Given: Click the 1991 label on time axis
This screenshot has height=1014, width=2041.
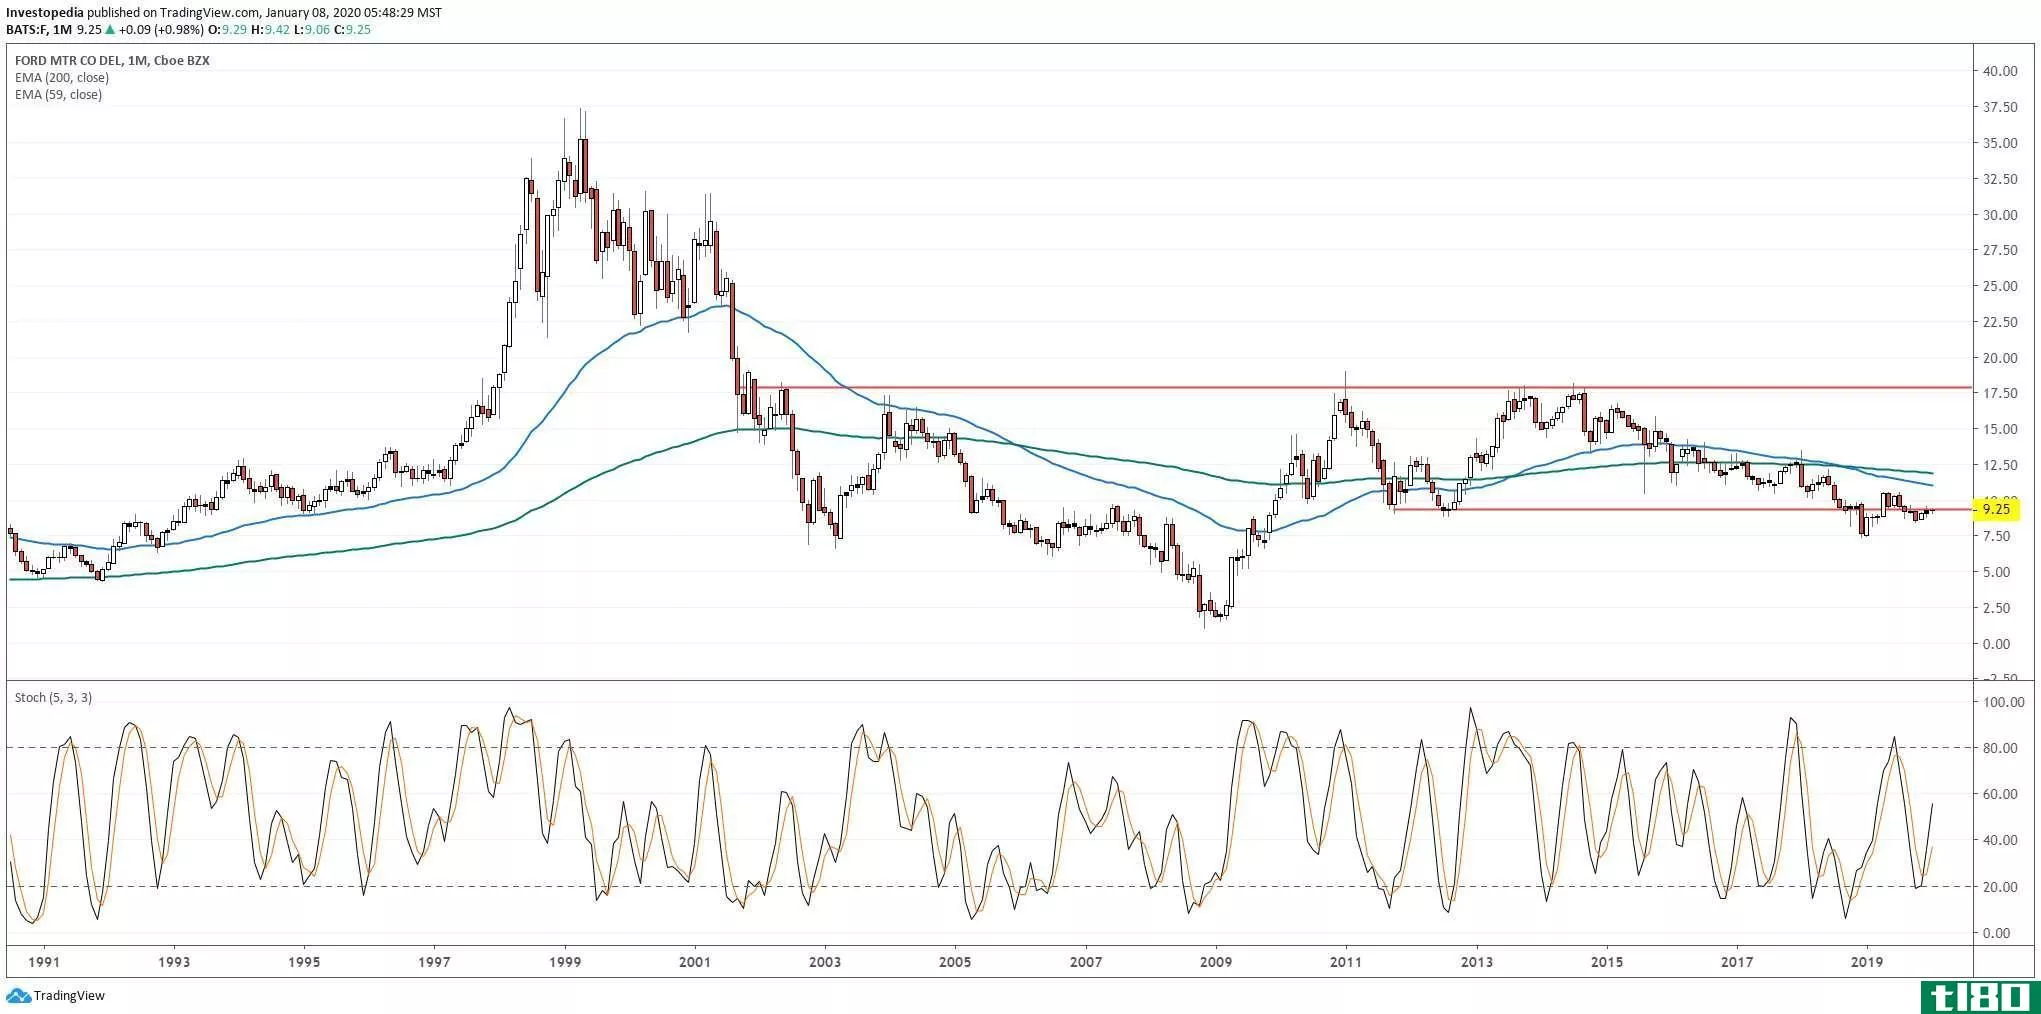Looking at the screenshot, I should (43, 962).
